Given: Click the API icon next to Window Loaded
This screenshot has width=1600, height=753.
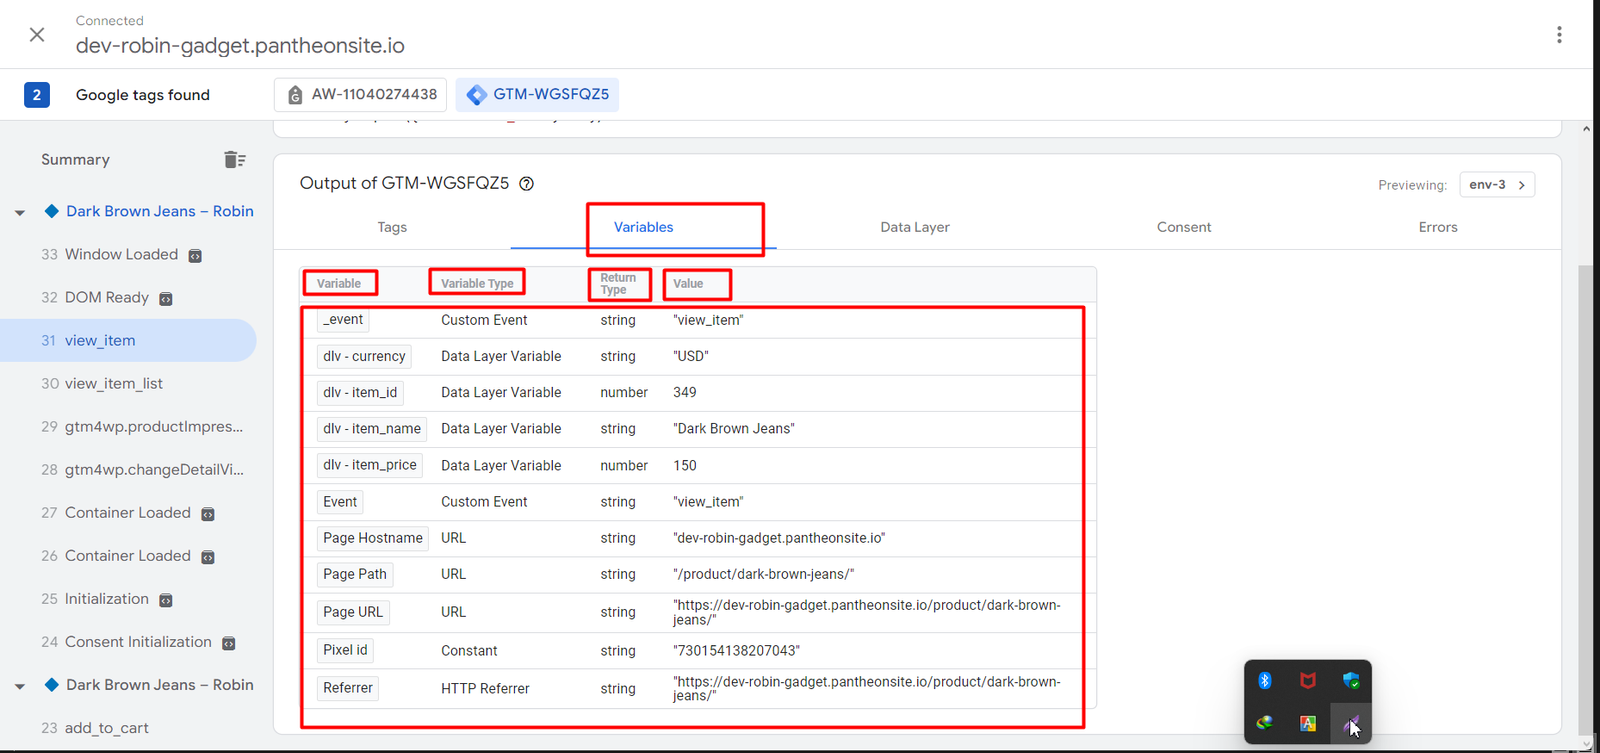Looking at the screenshot, I should pos(195,256).
